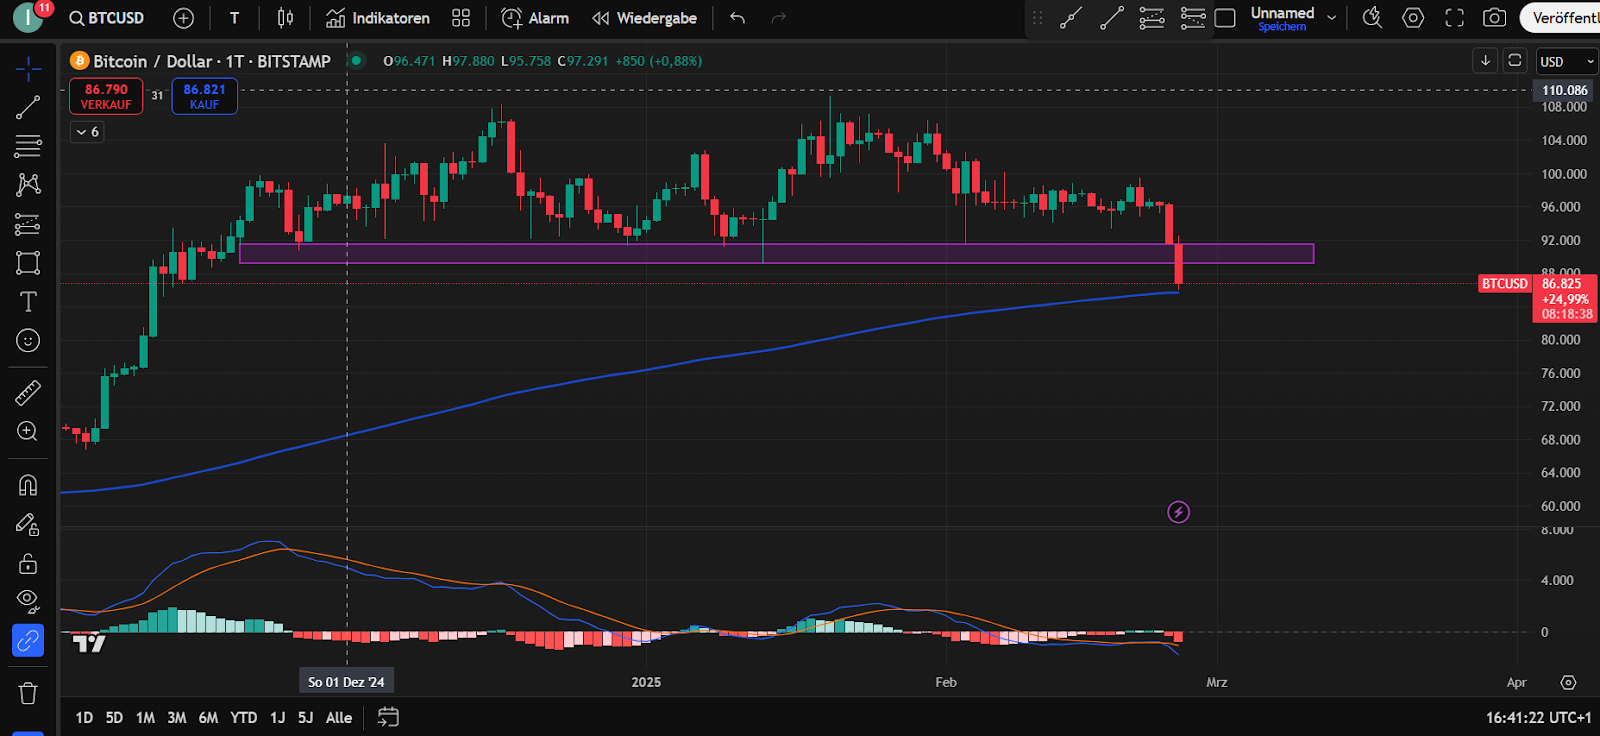The width and height of the screenshot is (1600, 736).
Task: Select the text annotation tool
Action: pyautogui.click(x=28, y=302)
